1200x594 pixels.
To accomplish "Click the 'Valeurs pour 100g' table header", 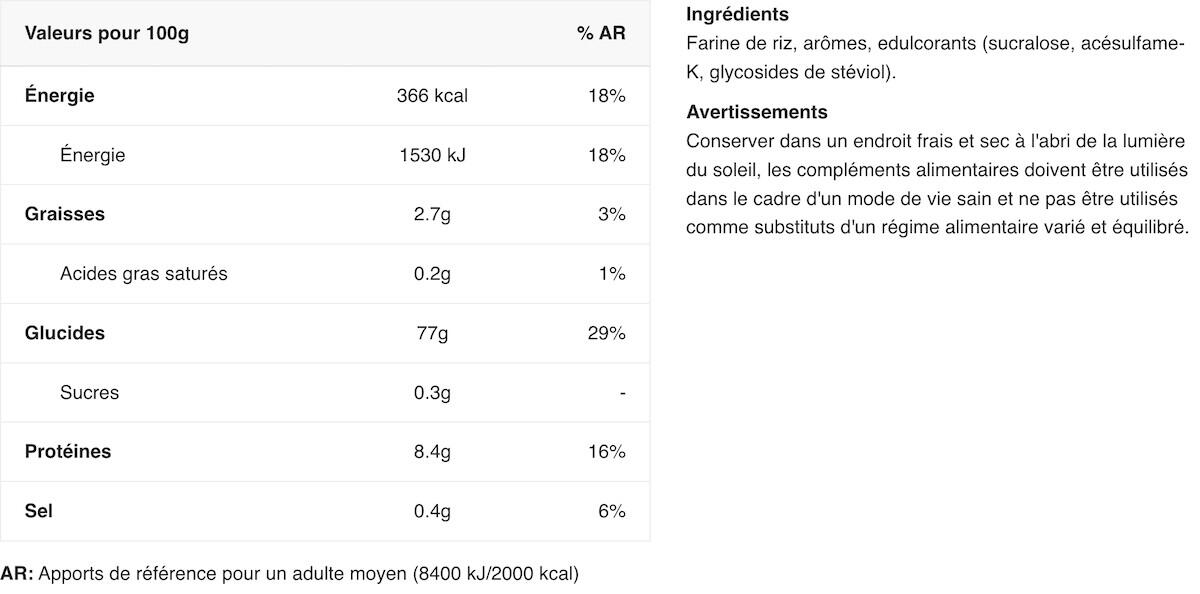I will tap(107, 33).
